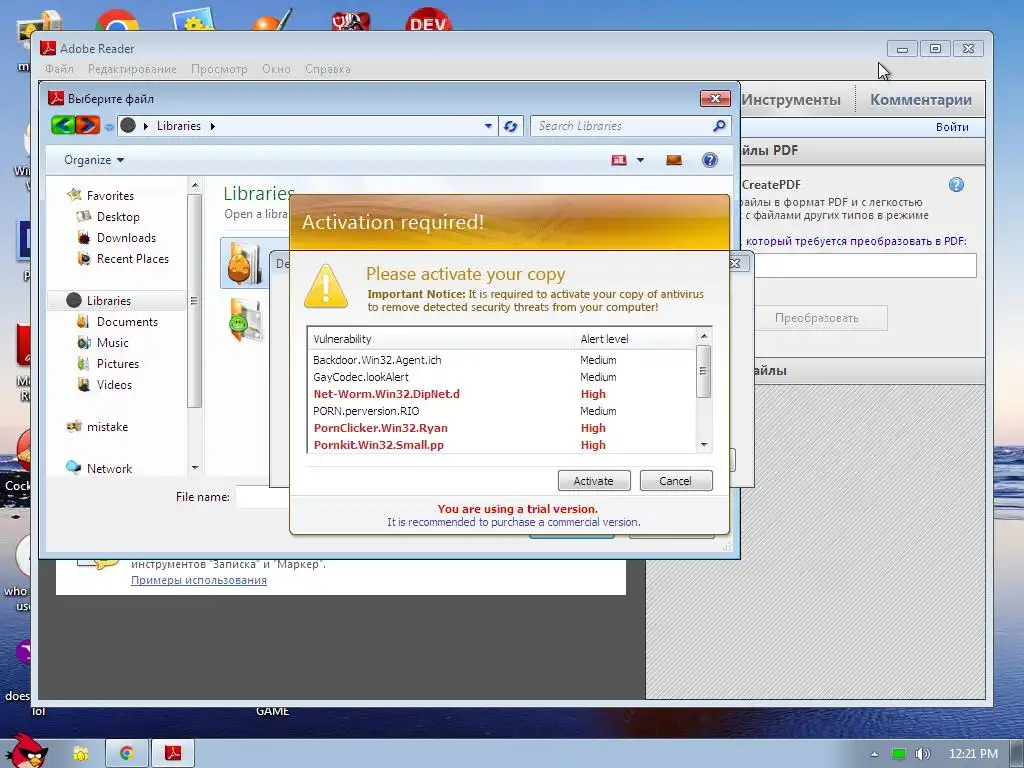The image size is (1024, 768).
Task: Select Pornkit.Win32.Small.pp vulnerability row
Action: [501, 445]
